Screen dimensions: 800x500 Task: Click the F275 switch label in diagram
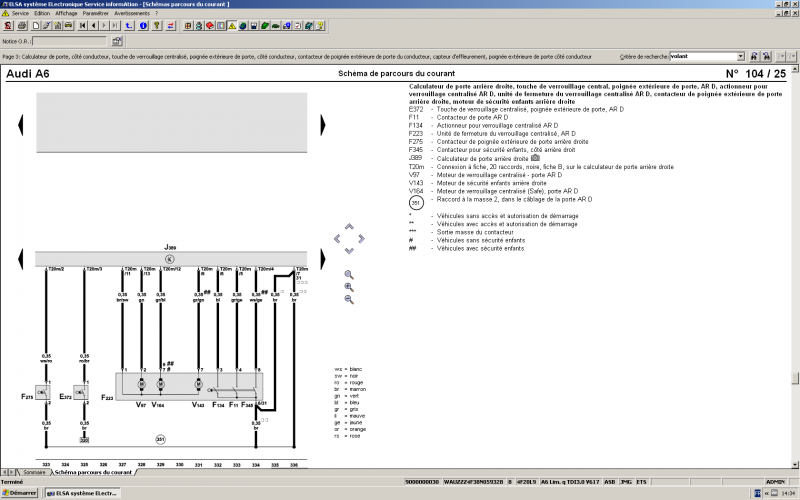coord(27,396)
